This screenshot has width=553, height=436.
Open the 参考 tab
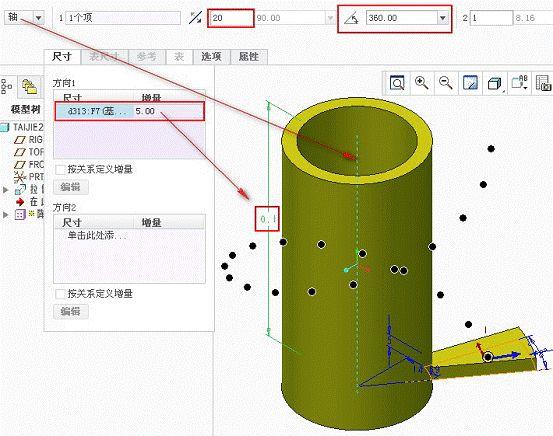coord(147,56)
